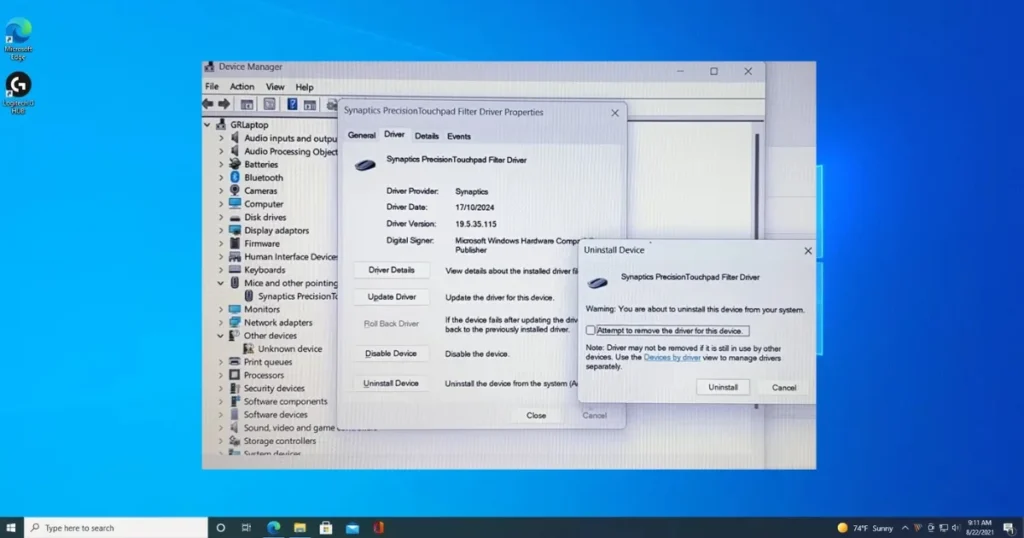
Task: Open the Help menu in Device Manager
Action: (x=304, y=87)
